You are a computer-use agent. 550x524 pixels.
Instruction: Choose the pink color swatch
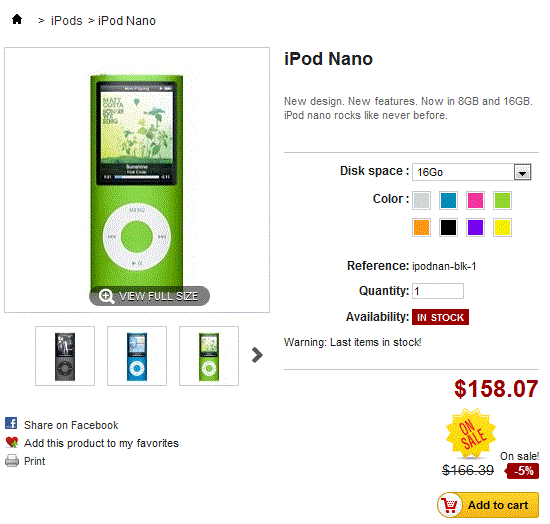[475, 201]
